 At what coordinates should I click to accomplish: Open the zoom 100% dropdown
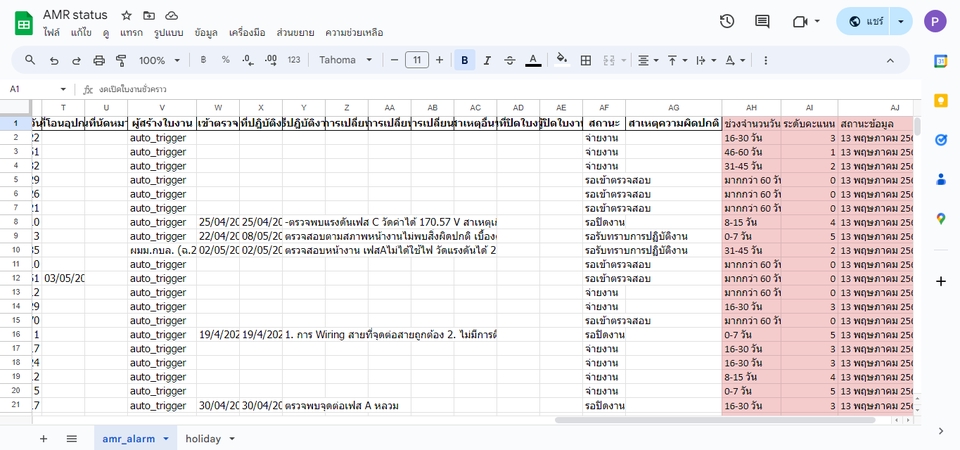pyautogui.click(x=159, y=60)
